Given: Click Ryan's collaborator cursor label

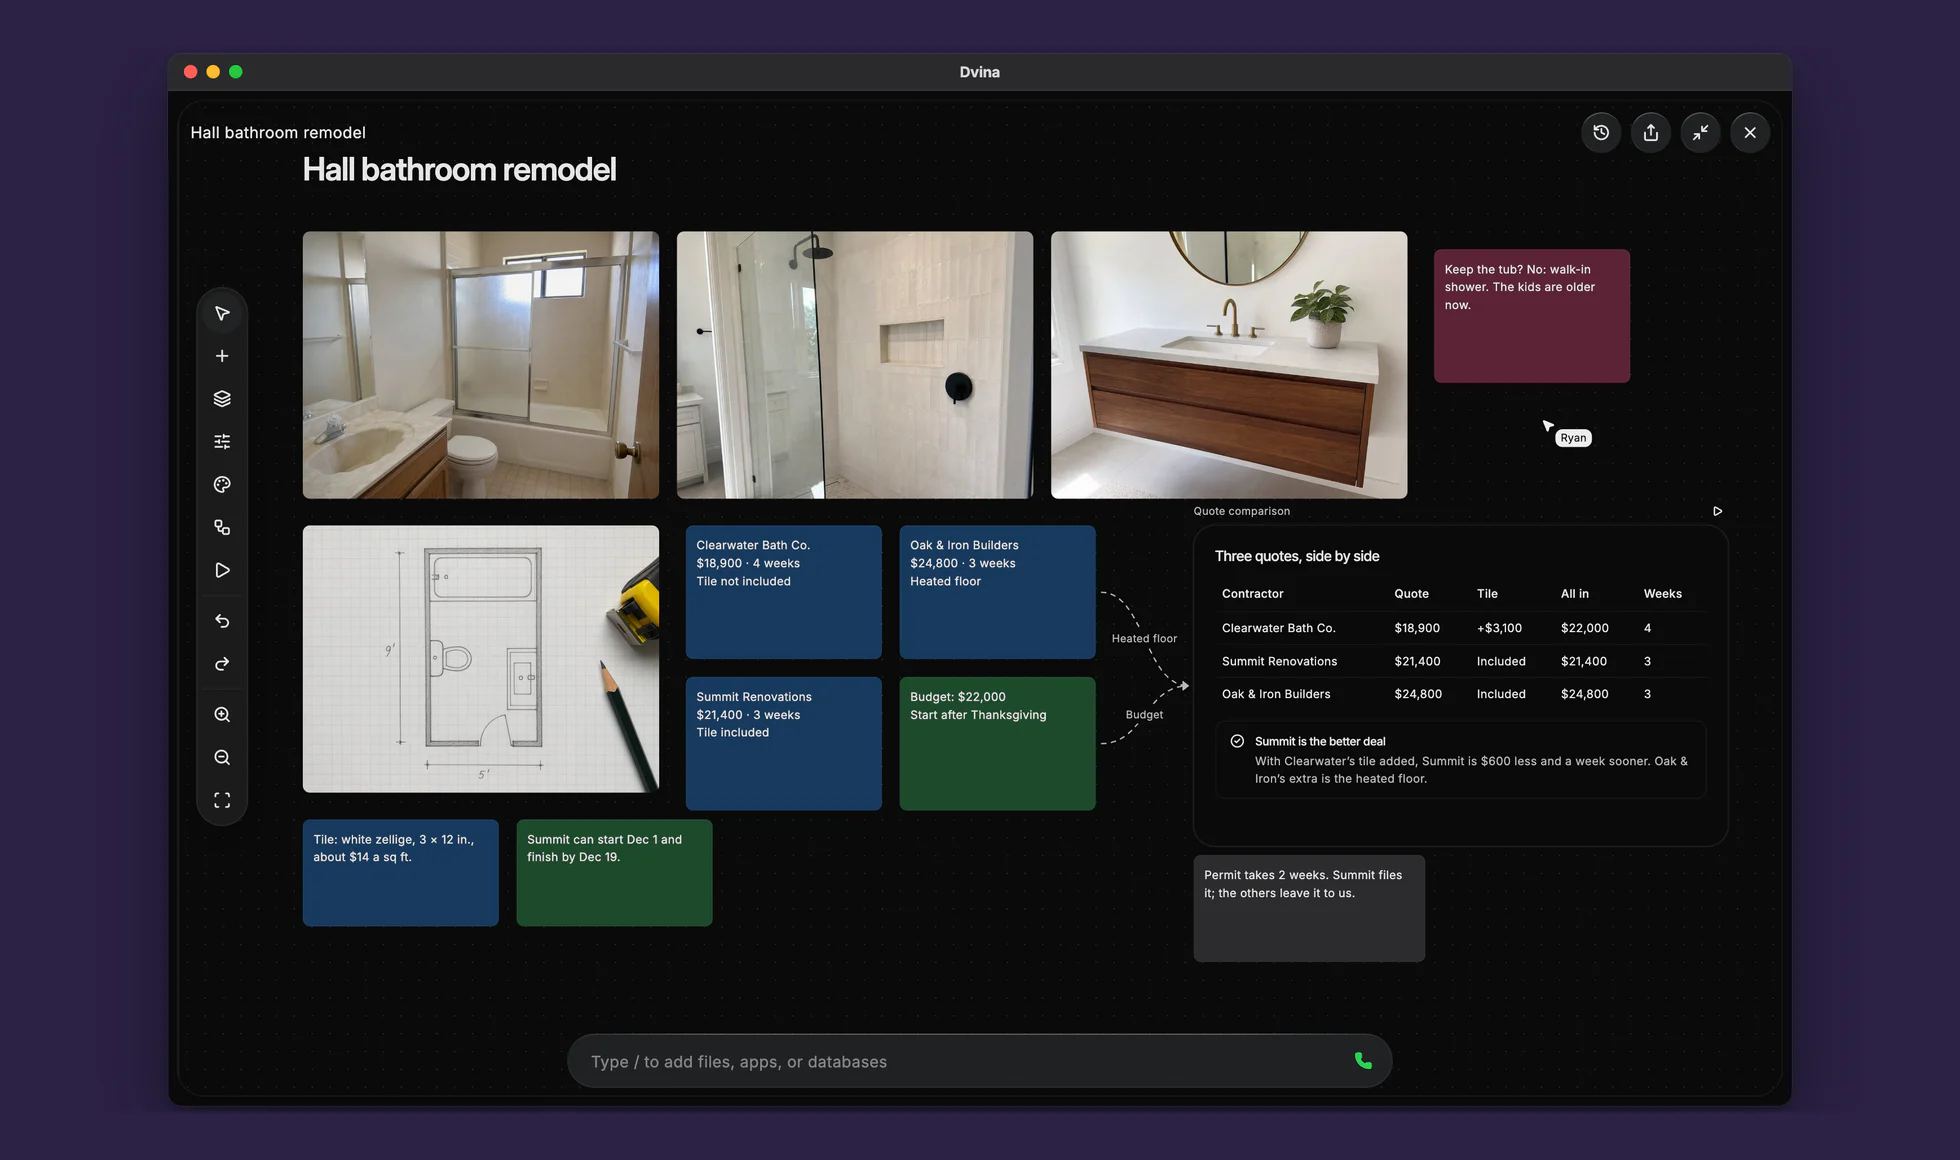Looking at the screenshot, I should coord(1573,438).
